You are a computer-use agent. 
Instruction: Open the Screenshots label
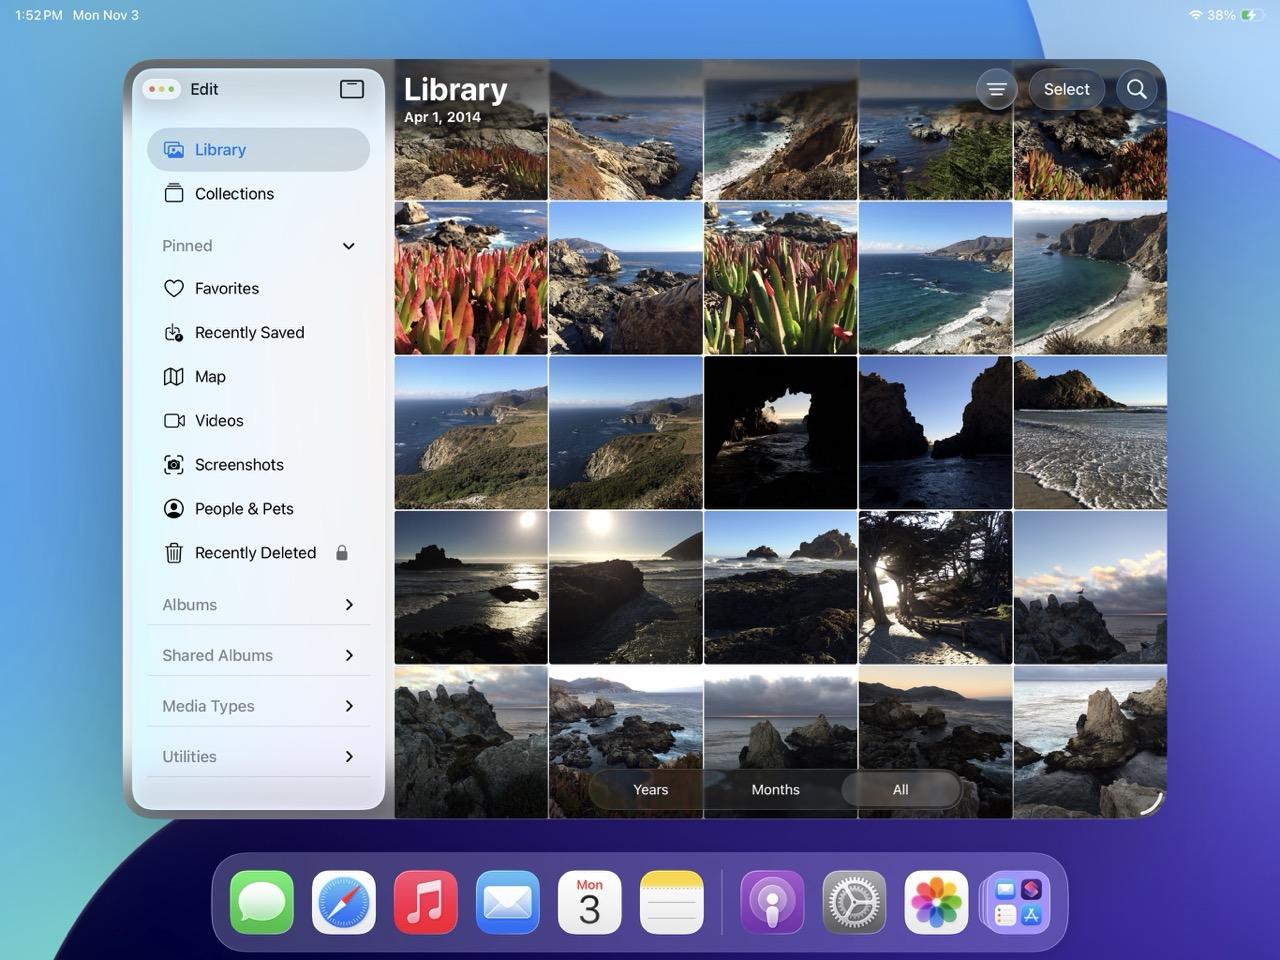click(239, 465)
